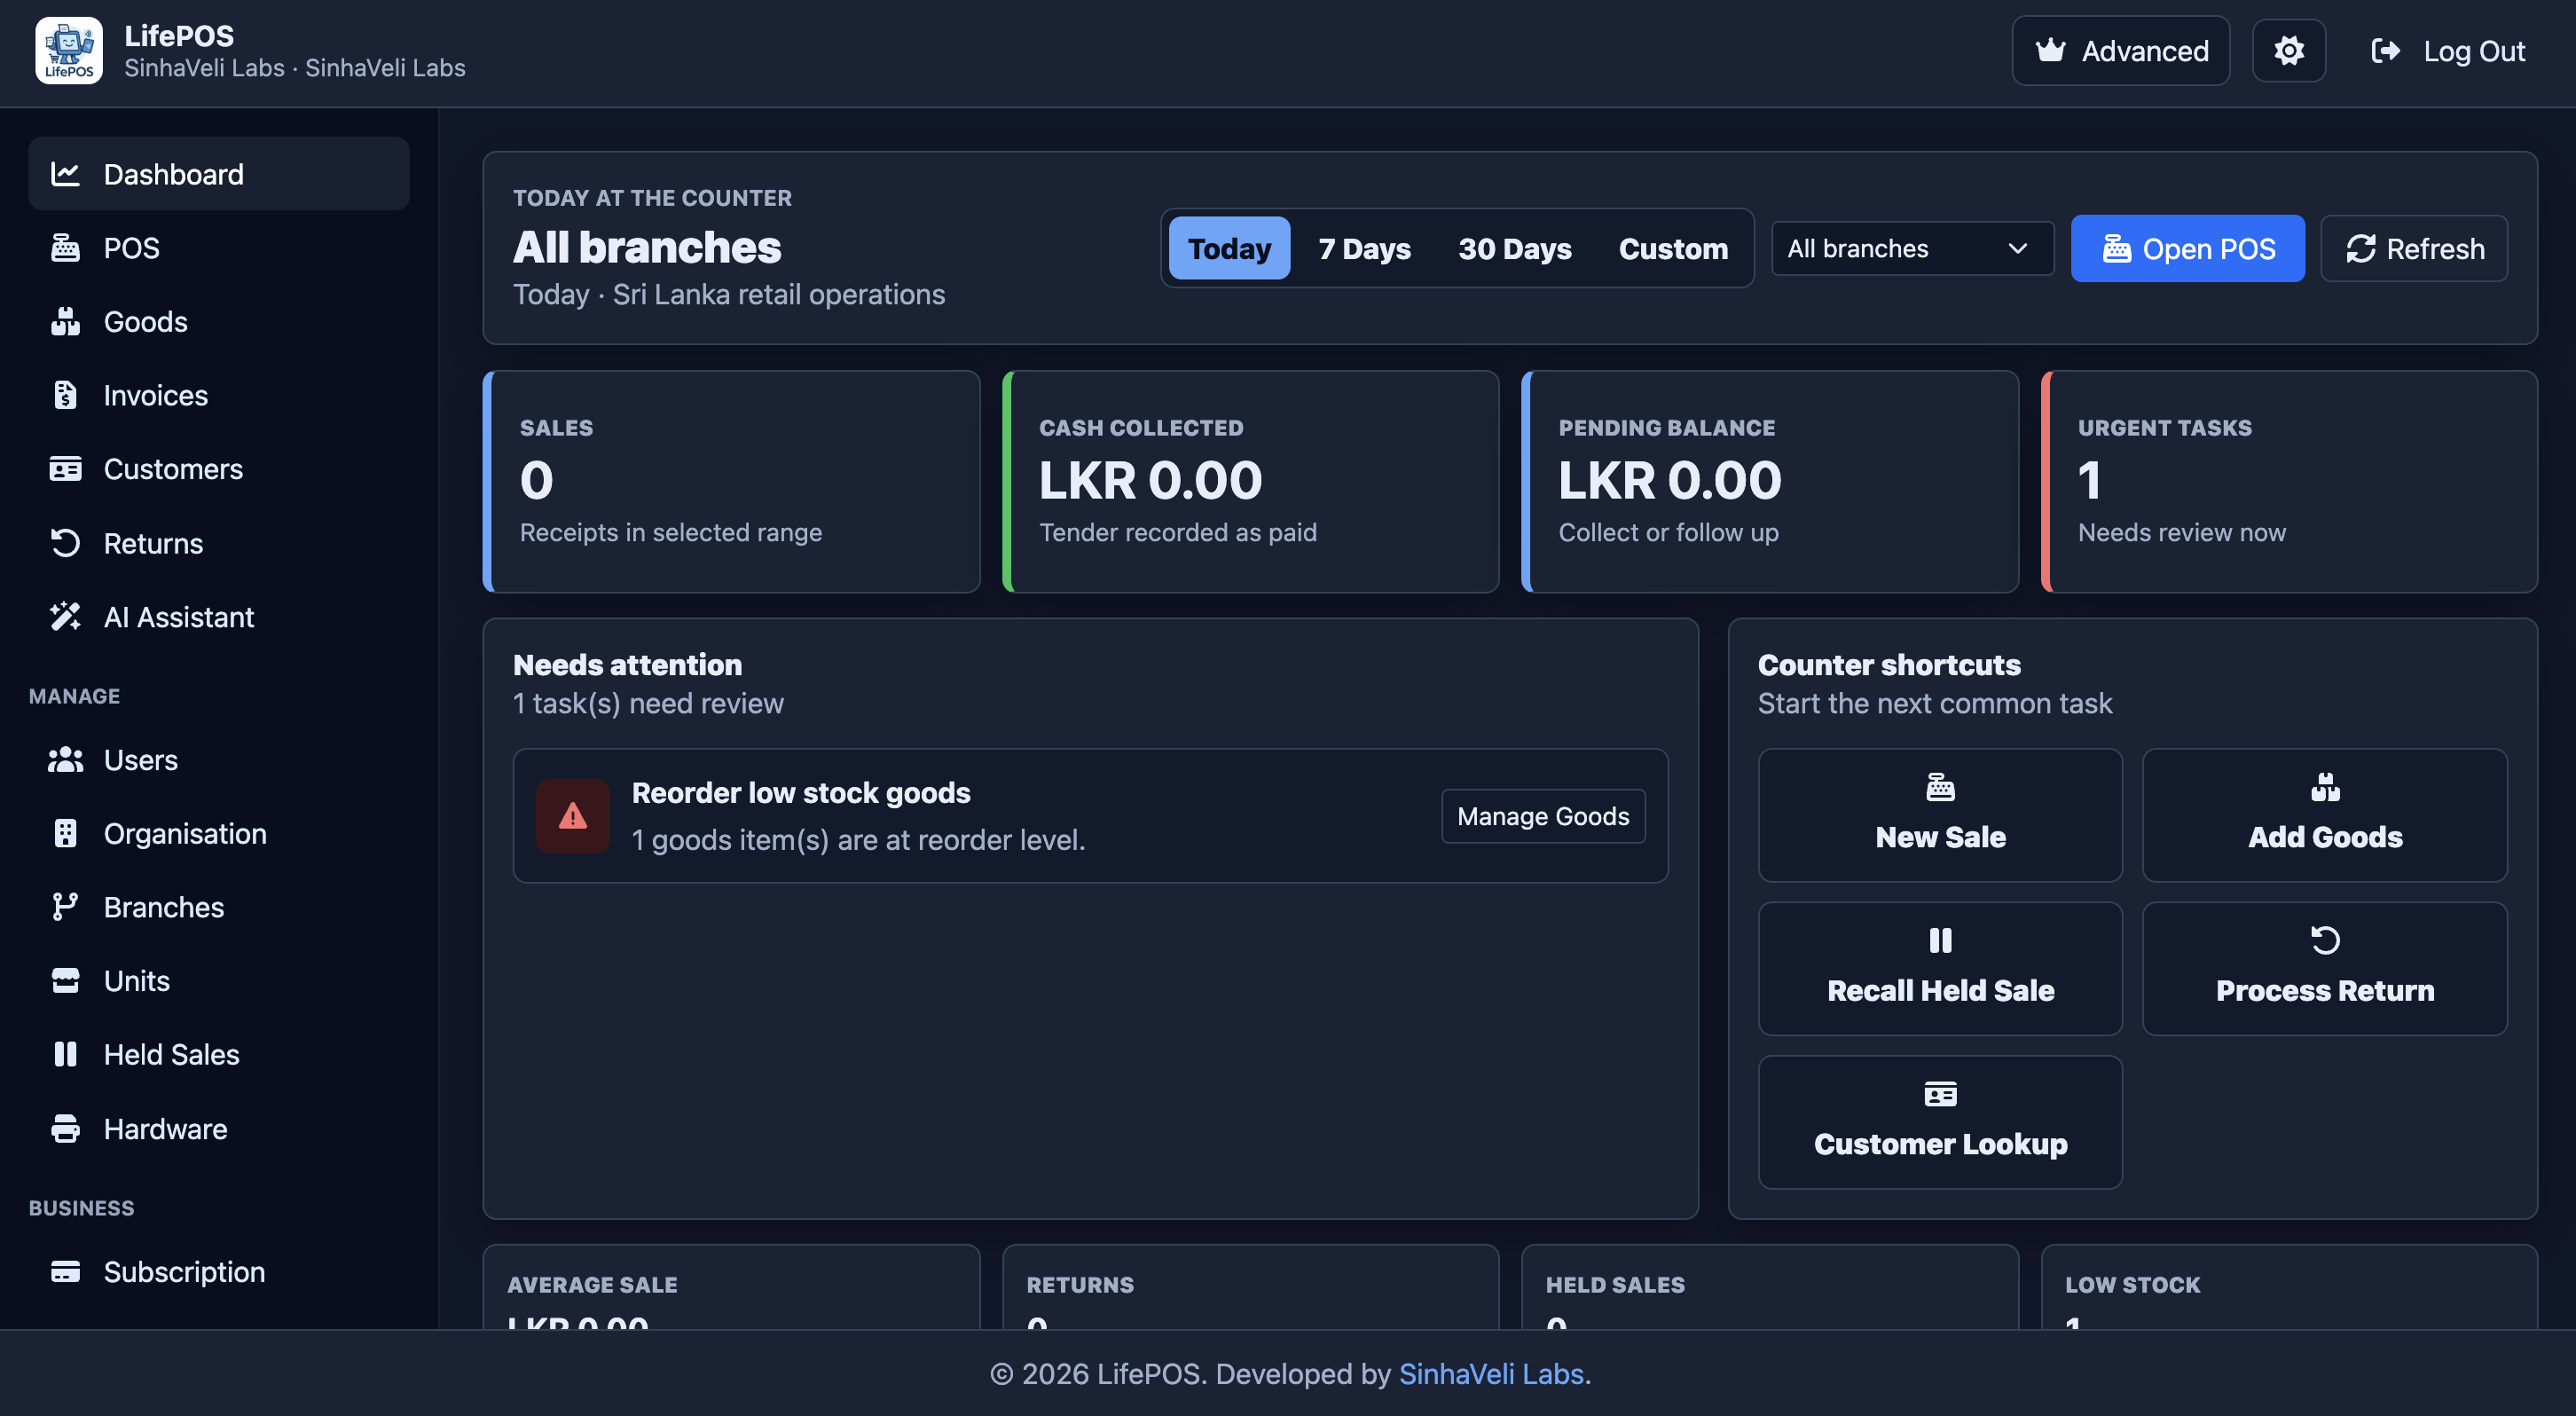Viewport: 2576px width, 1416px height.
Task: Click the Sales summary card
Action: tap(732, 482)
